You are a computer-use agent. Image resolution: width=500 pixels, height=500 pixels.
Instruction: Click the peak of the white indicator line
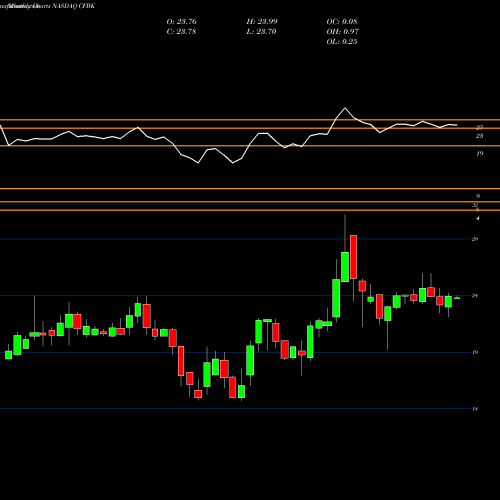[345, 108]
